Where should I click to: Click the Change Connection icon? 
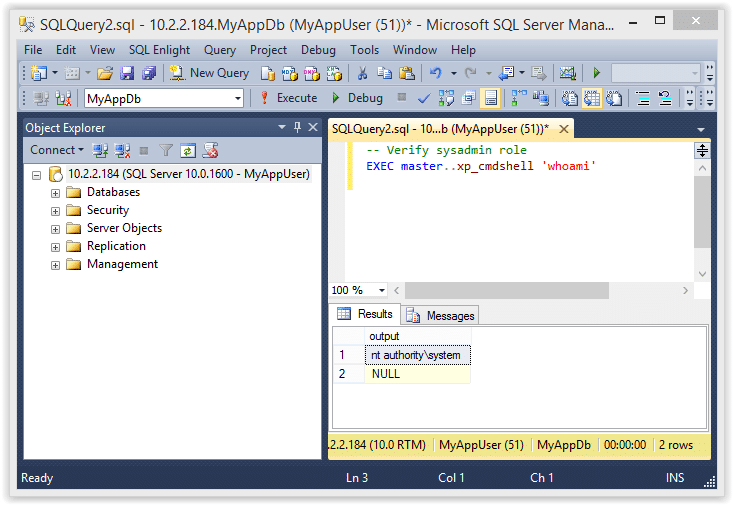click(x=63, y=98)
